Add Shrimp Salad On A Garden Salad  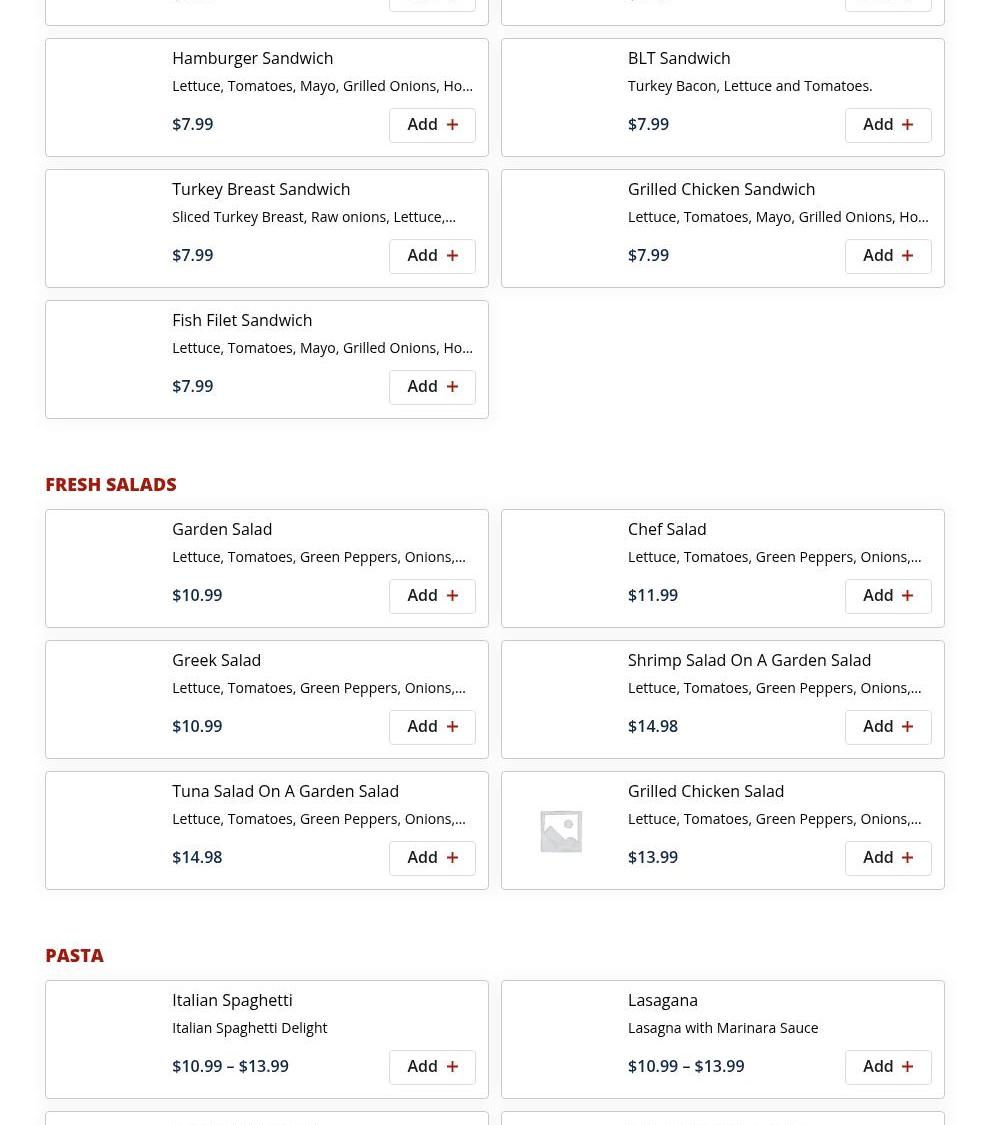[x=887, y=727]
